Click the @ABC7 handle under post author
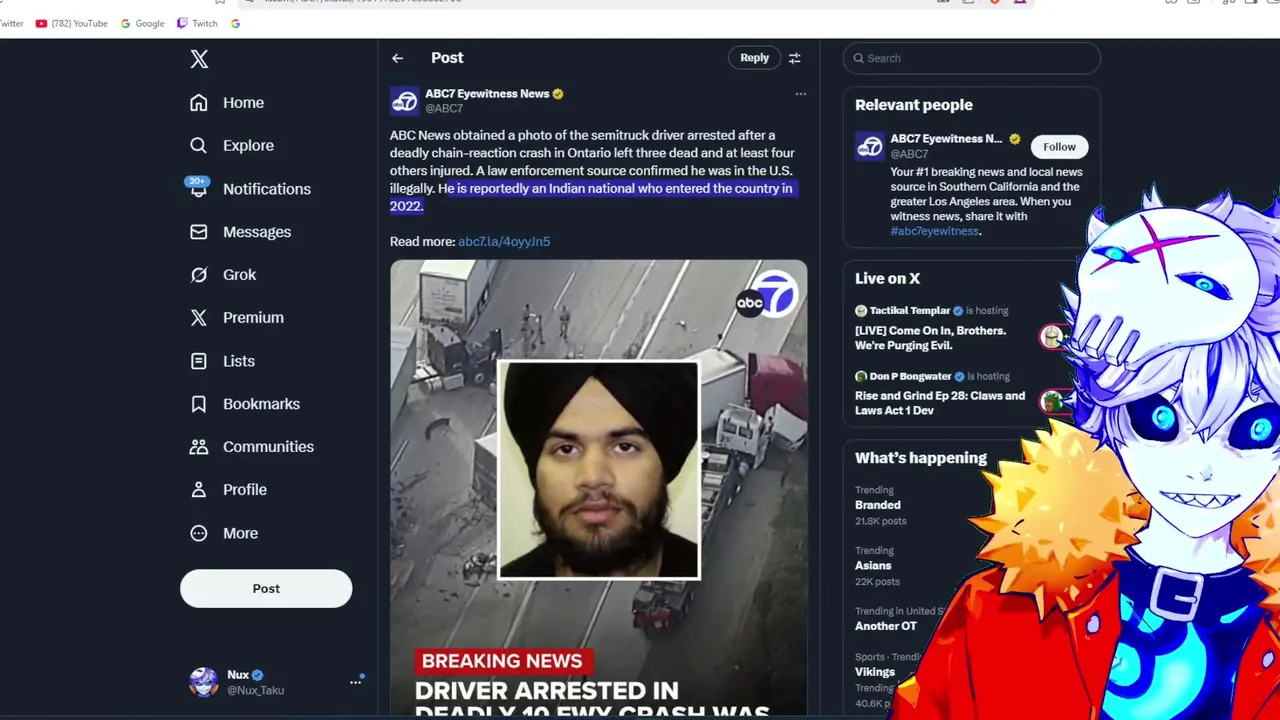The width and height of the screenshot is (1280, 720). pos(444,108)
